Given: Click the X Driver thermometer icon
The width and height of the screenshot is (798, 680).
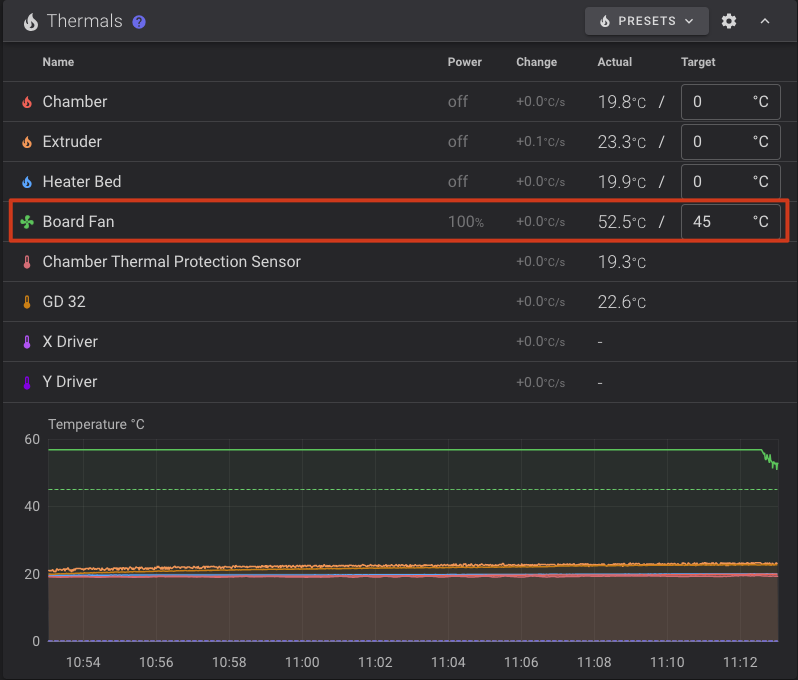Looking at the screenshot, I should pos(27,342).
